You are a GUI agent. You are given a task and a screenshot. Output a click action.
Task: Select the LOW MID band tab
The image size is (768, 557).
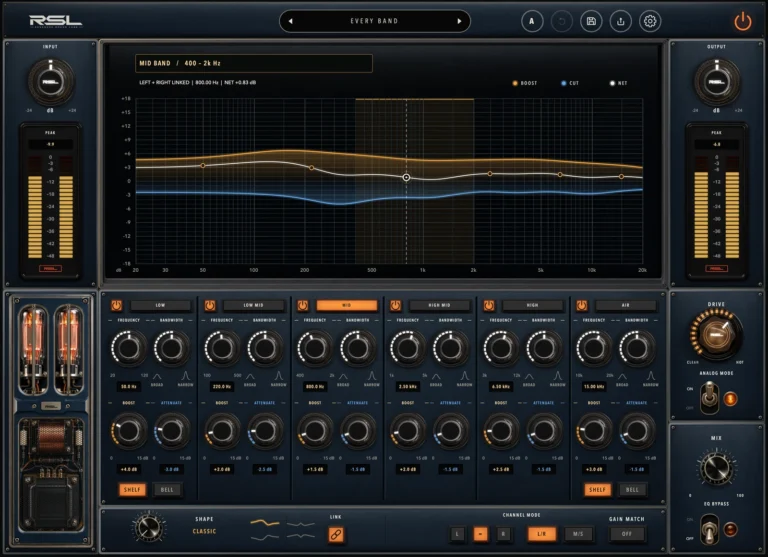254,305
